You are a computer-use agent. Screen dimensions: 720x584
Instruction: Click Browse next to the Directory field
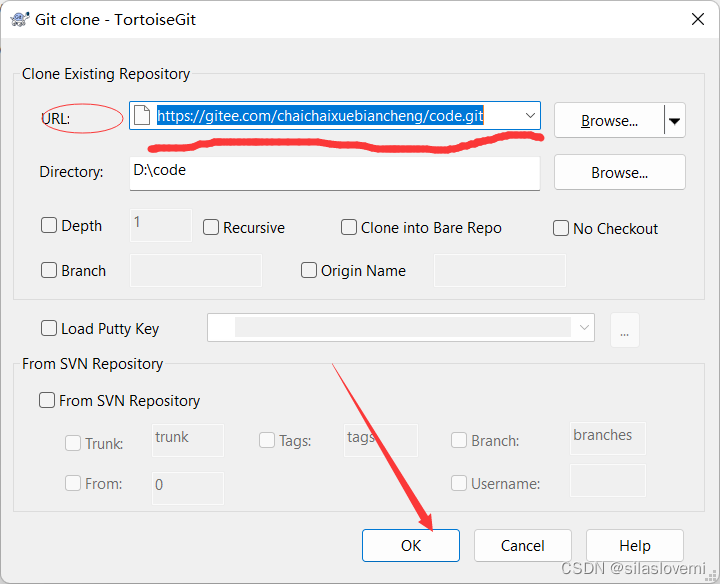[619, 173]
